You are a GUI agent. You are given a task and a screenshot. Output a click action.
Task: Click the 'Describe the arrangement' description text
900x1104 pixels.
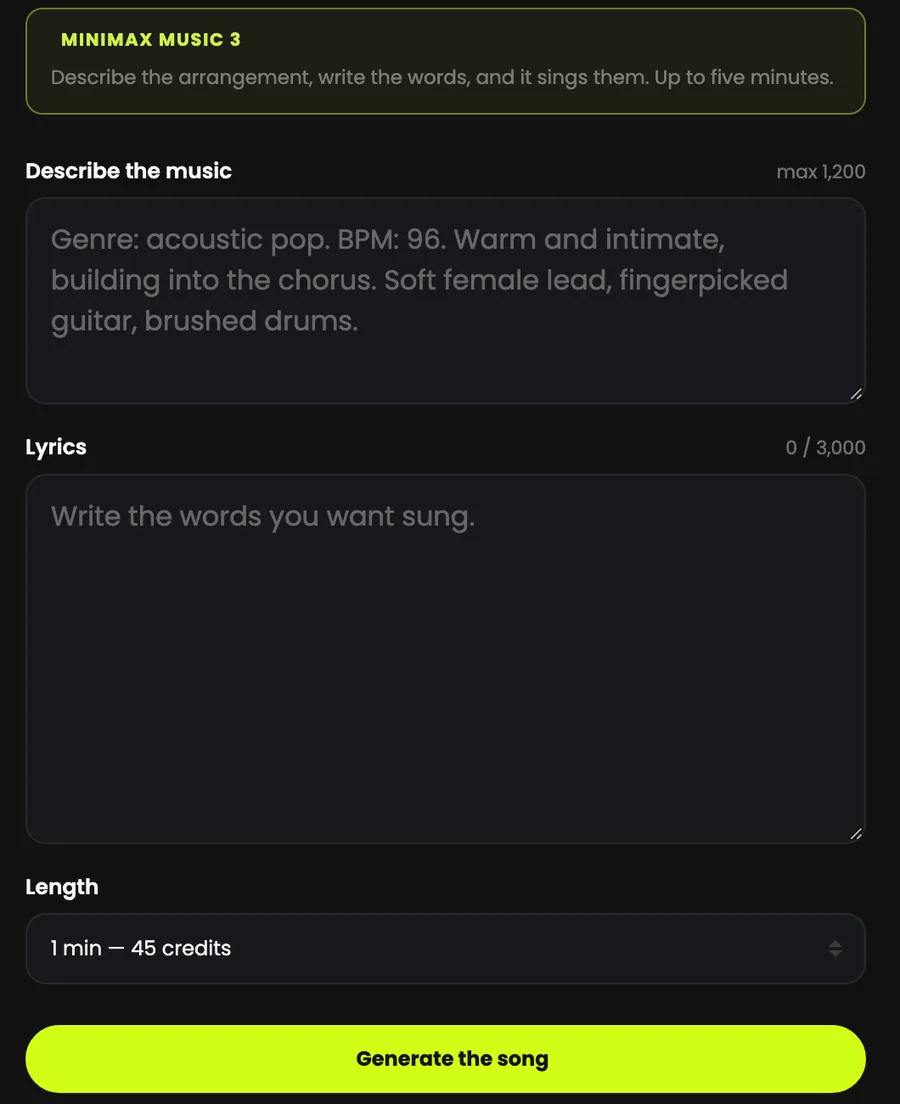pyautogui.click(x=442, y=77)
